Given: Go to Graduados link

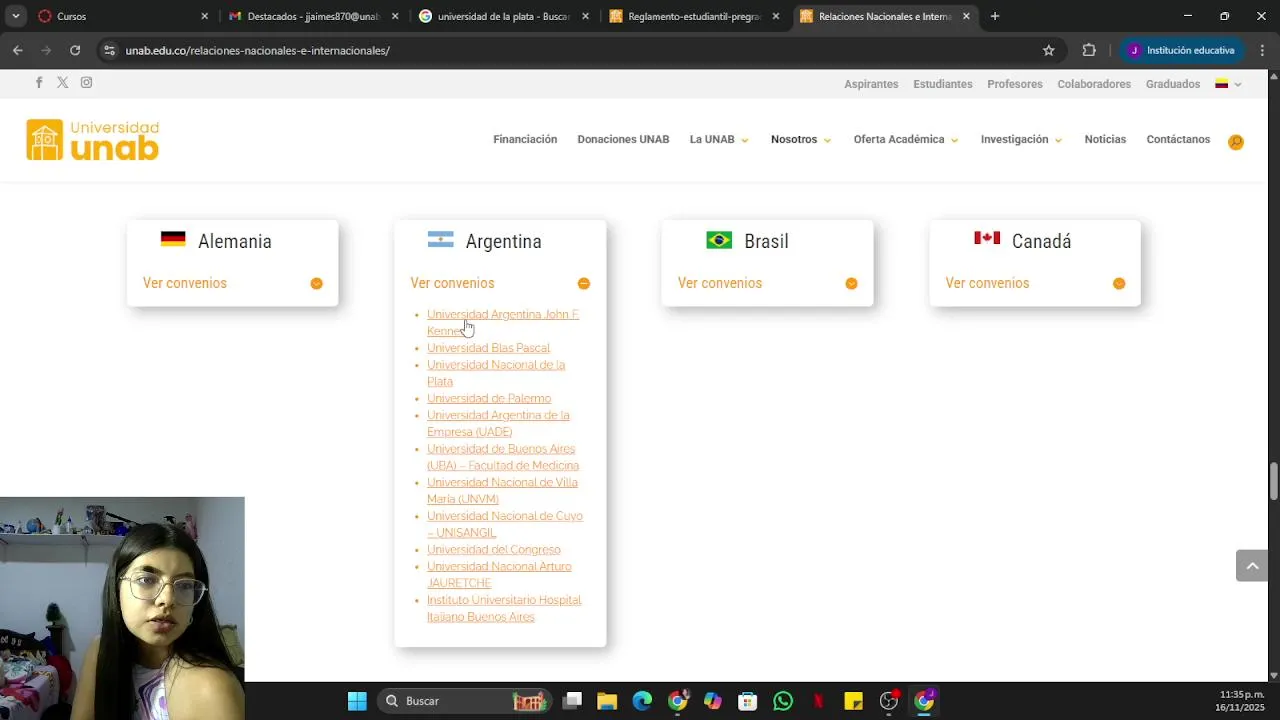Looking at the screenshot, I should point(1173,84).
